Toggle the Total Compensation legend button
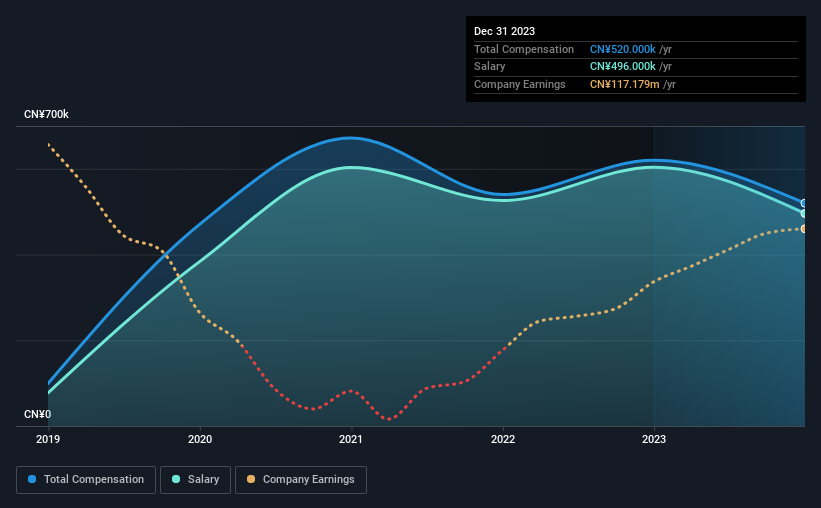Image resolution: width=821 pixels, height=508 pixels. click(x=86, y=480)
